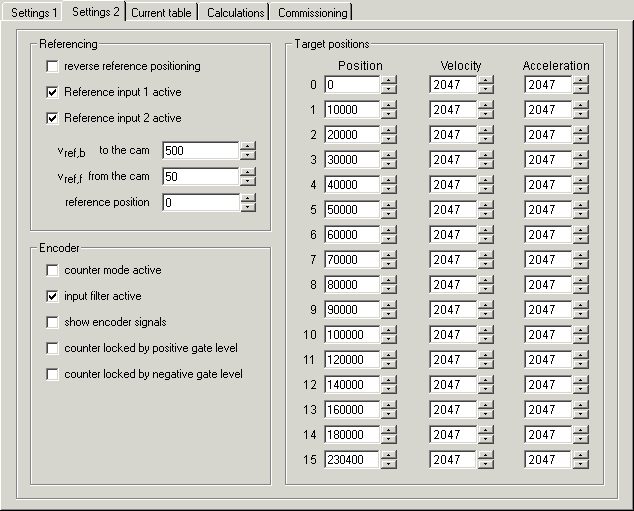Decrease row 8 Position with down arrow
Screen dimensions: 634x511
click(389, 289)
